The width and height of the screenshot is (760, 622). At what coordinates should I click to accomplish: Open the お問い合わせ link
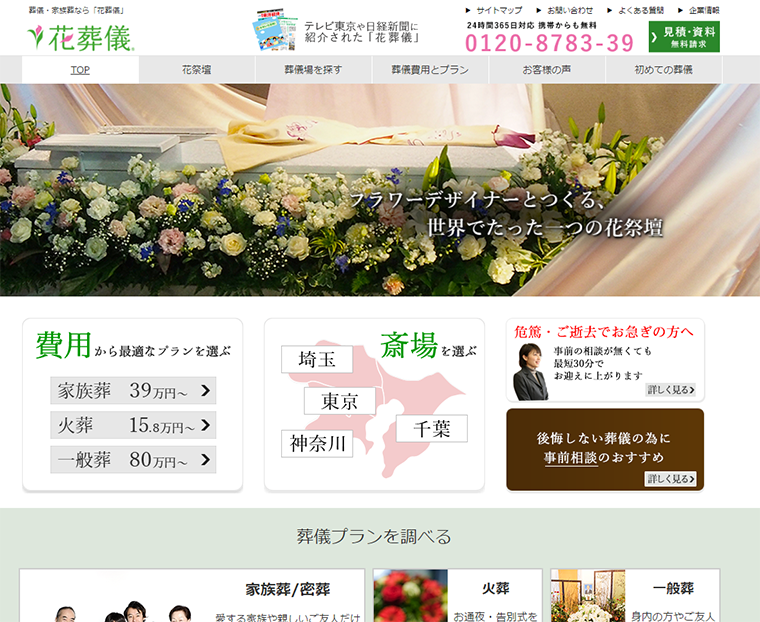pyautogui.click(x=569, y=10)
